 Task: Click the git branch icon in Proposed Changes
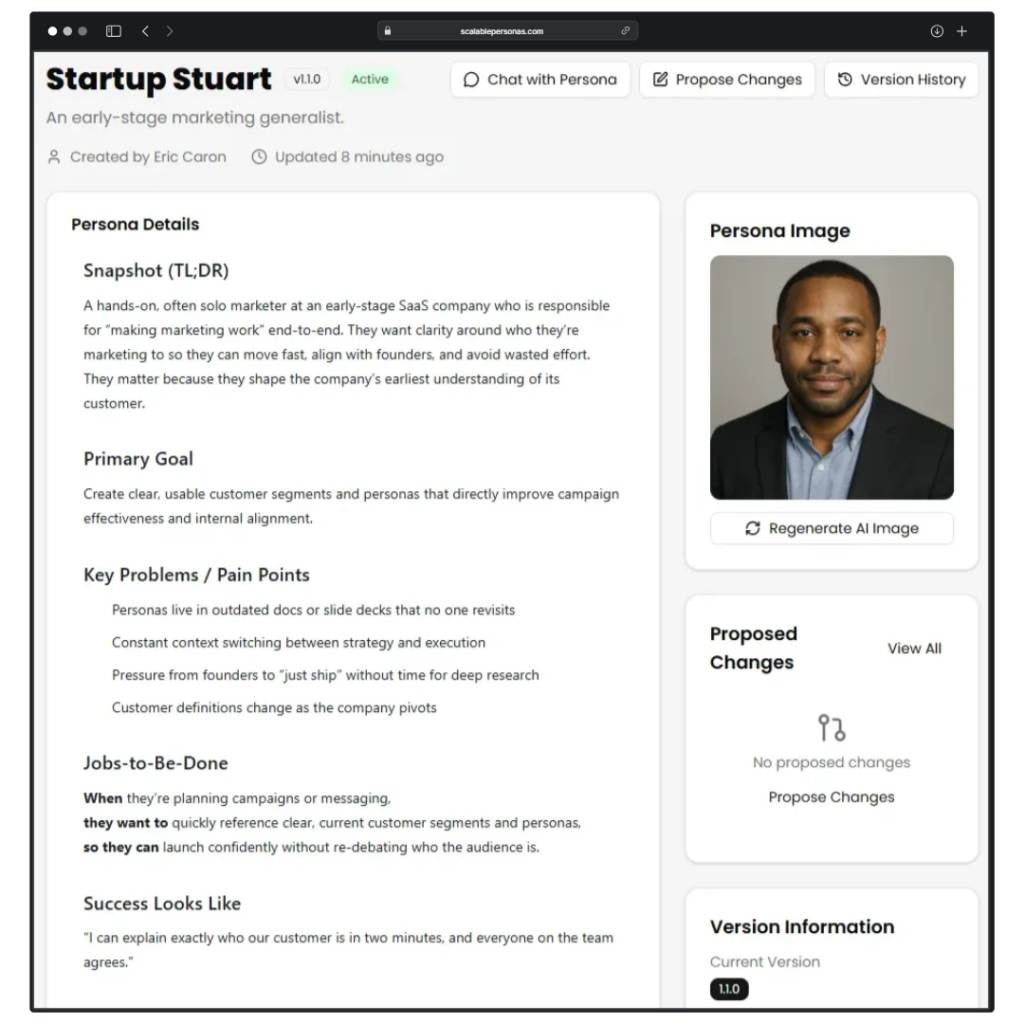831,727
